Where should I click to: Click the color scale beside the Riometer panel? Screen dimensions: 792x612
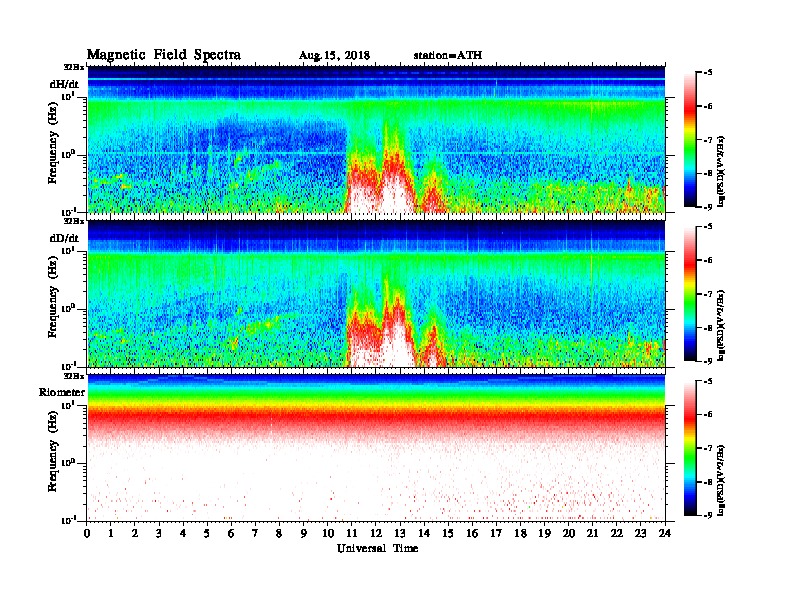coord(690,448)
